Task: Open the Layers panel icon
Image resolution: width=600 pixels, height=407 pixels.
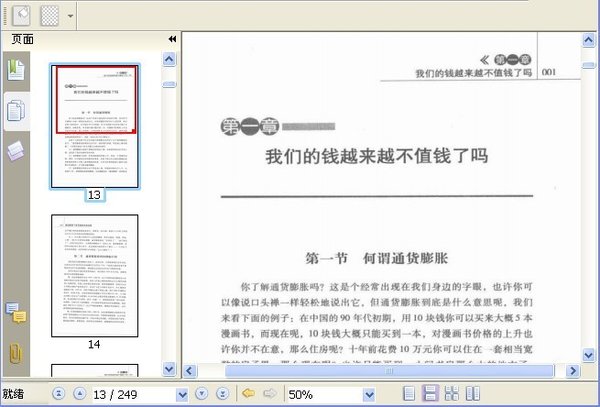Action: click(16, 151)
